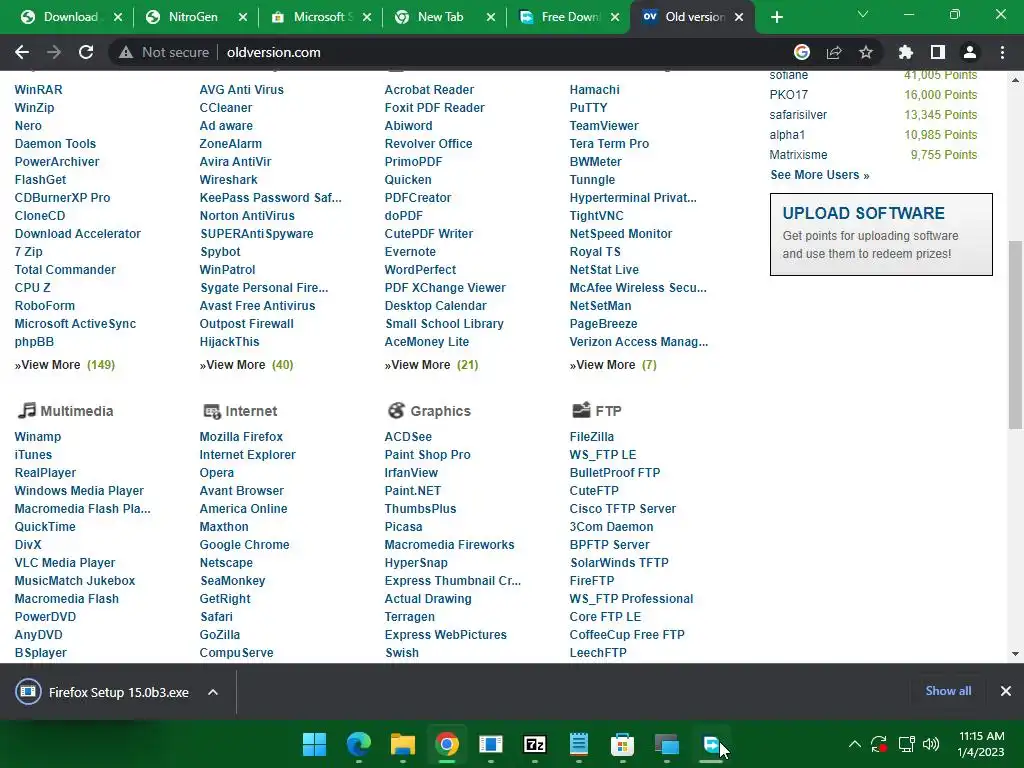The width and height of the screenshot is (1024, 768).
Task: Toggle the browser side panel icon
Action: [938, 52]
